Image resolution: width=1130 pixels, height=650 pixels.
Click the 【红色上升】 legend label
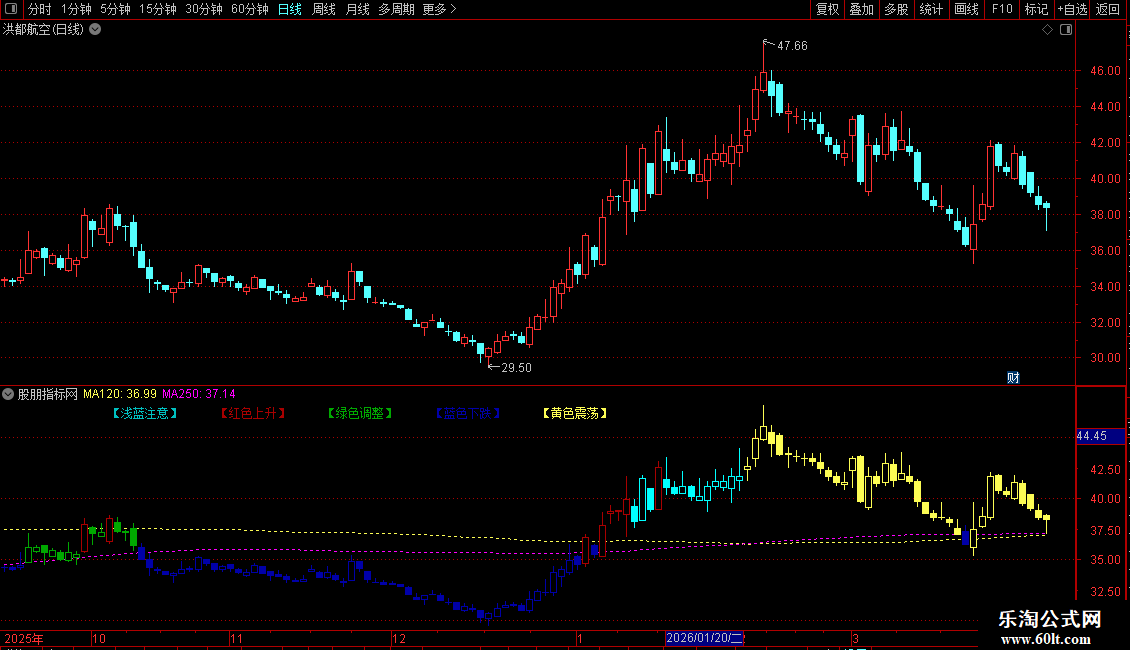253,414
